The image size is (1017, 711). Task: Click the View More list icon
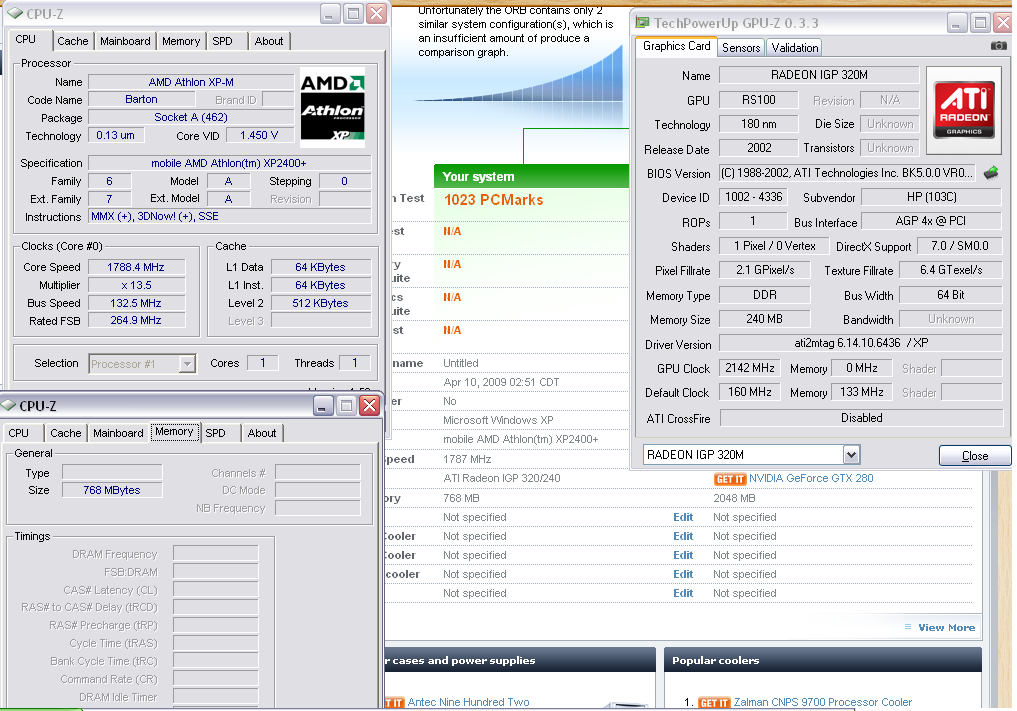(x=908, y=627)
